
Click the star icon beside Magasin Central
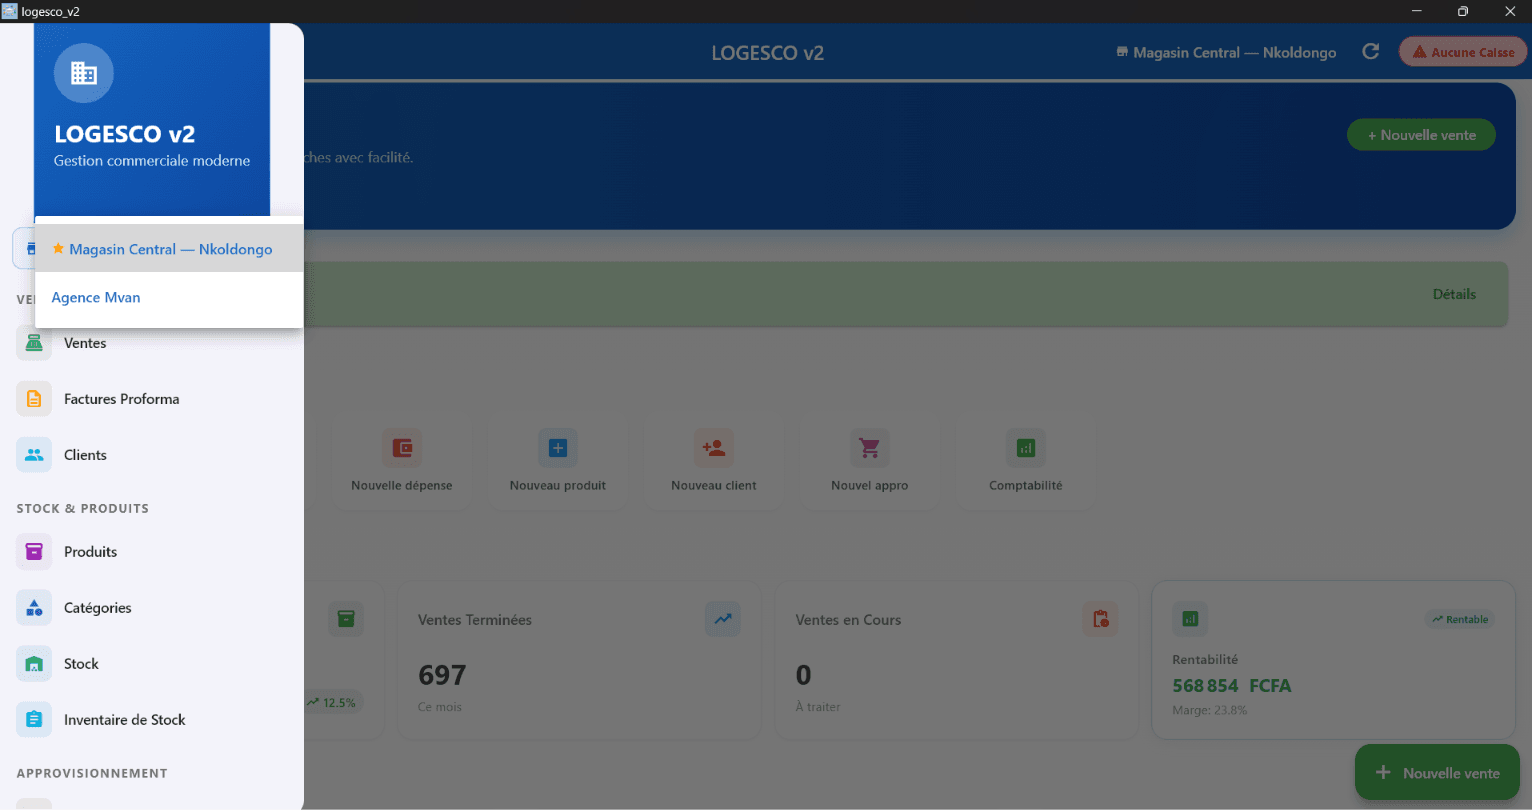pos(58,248)
